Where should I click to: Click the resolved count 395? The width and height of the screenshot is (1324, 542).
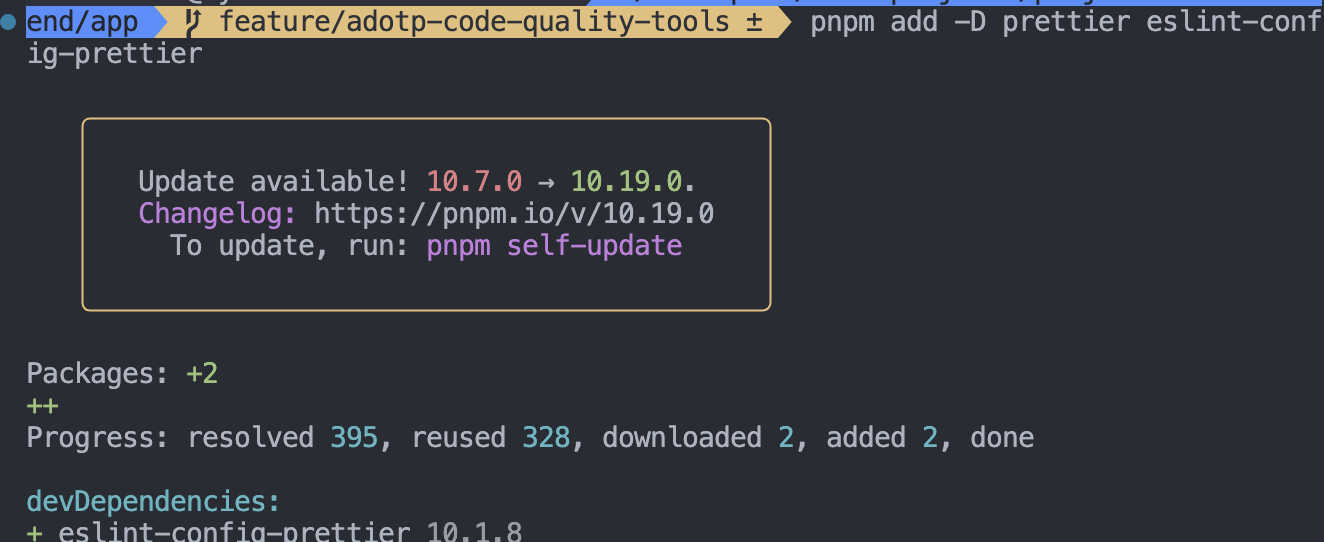[354, 438]
